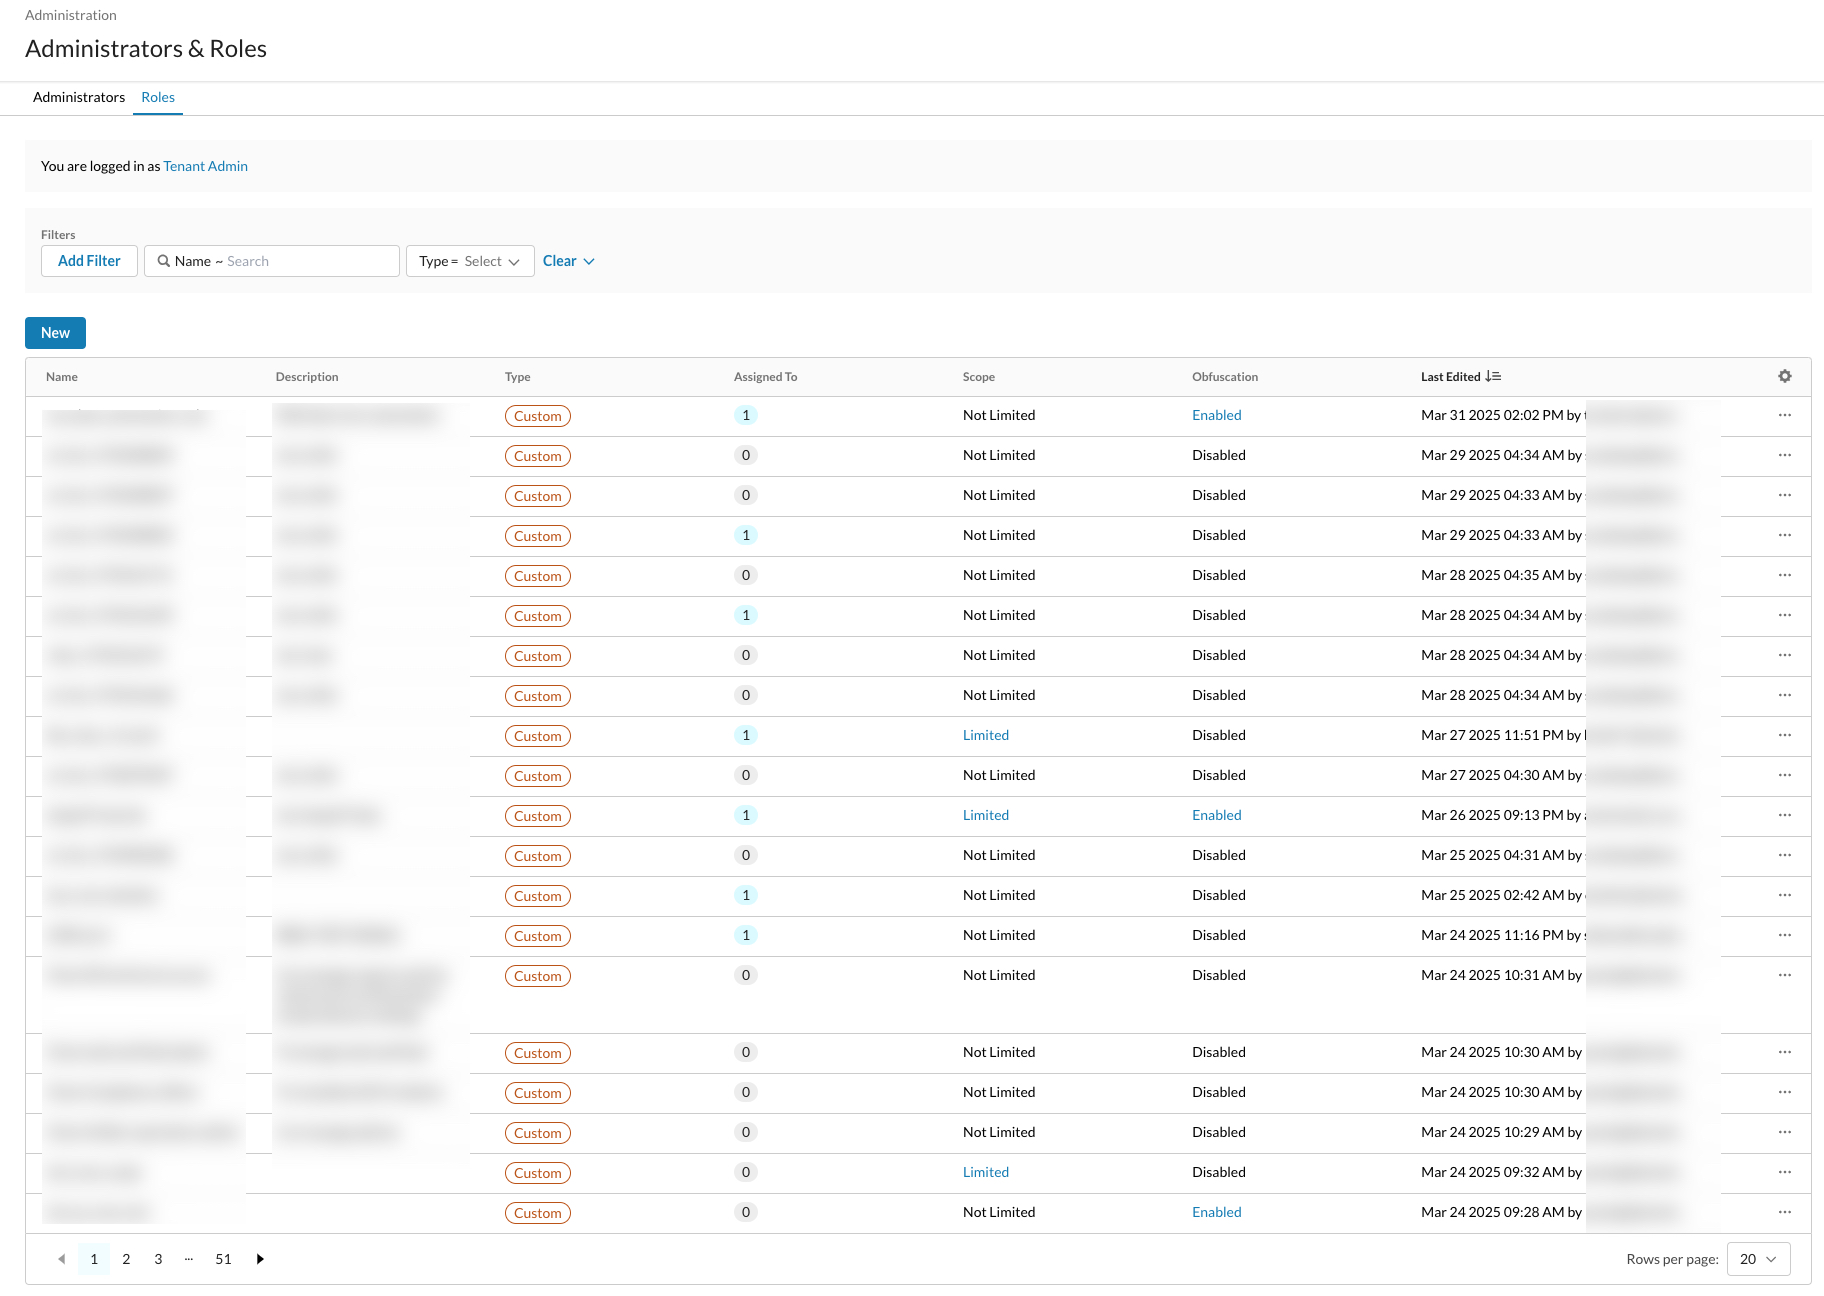The image size is (1824, 1296).
Task: Go to the next page using the arrow
Action: [260, 1259]
